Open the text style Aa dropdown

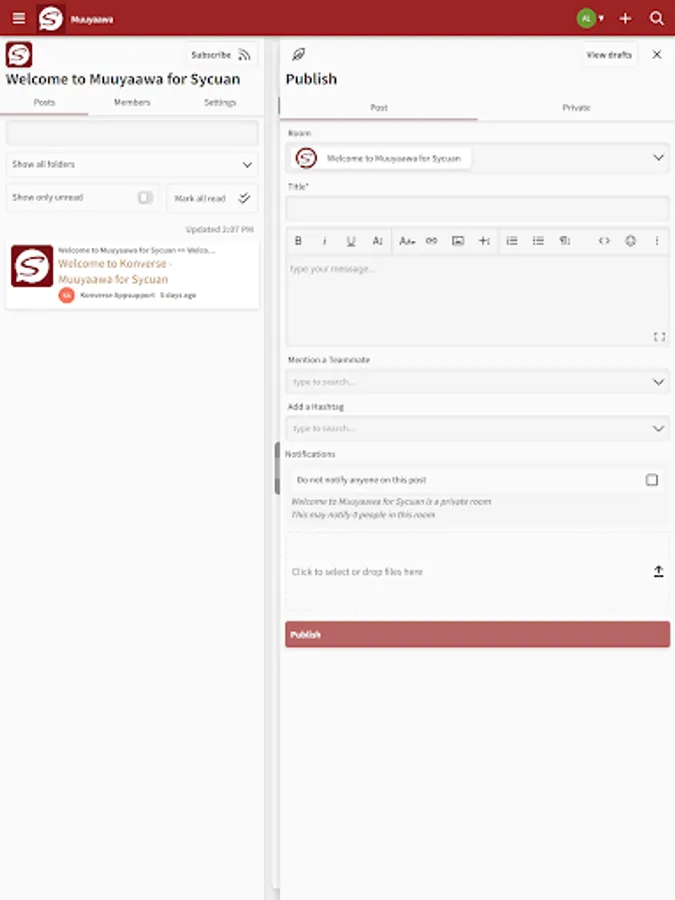click(407, 240)
